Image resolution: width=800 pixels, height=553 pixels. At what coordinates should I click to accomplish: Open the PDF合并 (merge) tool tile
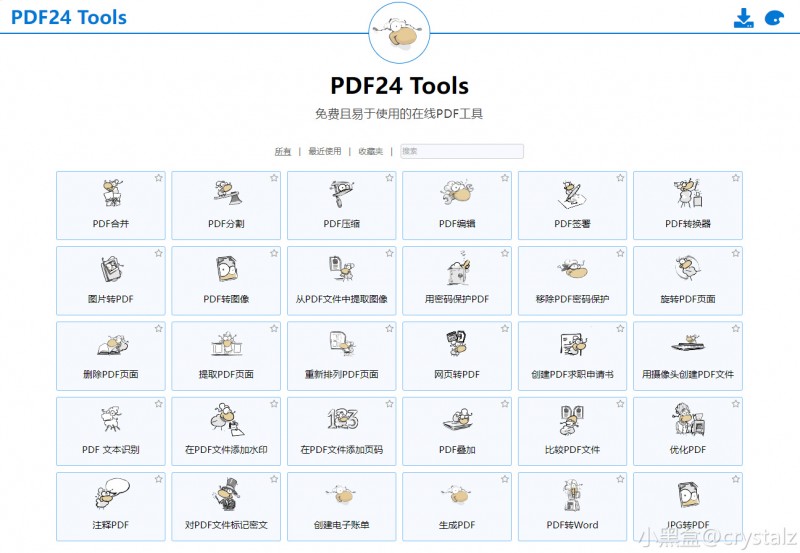[x=111, y=205]
